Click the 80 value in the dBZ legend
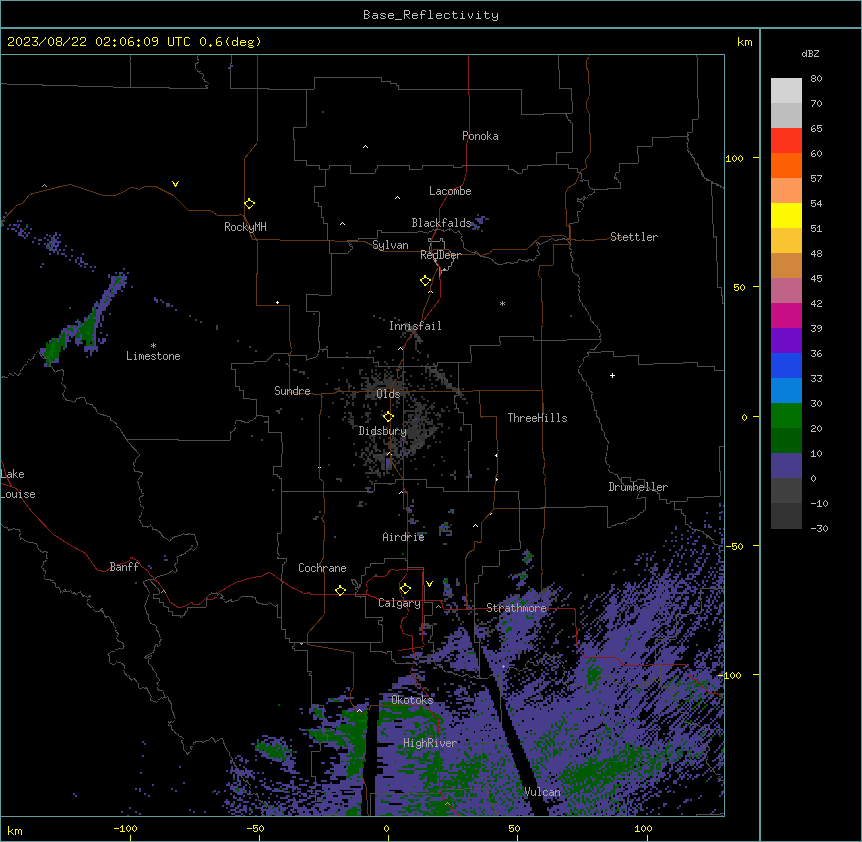 point(816,79)
